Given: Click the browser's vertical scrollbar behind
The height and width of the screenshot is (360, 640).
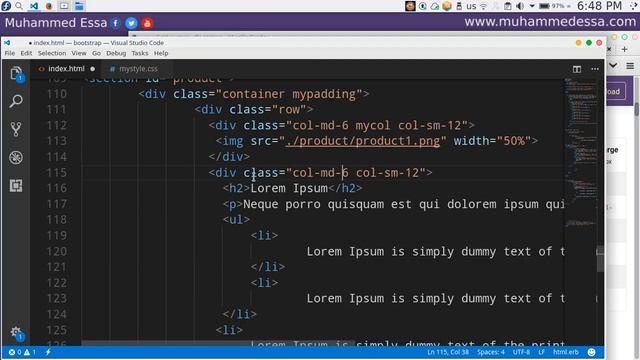Looking at the screenshot, I should pyautogui.click(x=636, y=109).
